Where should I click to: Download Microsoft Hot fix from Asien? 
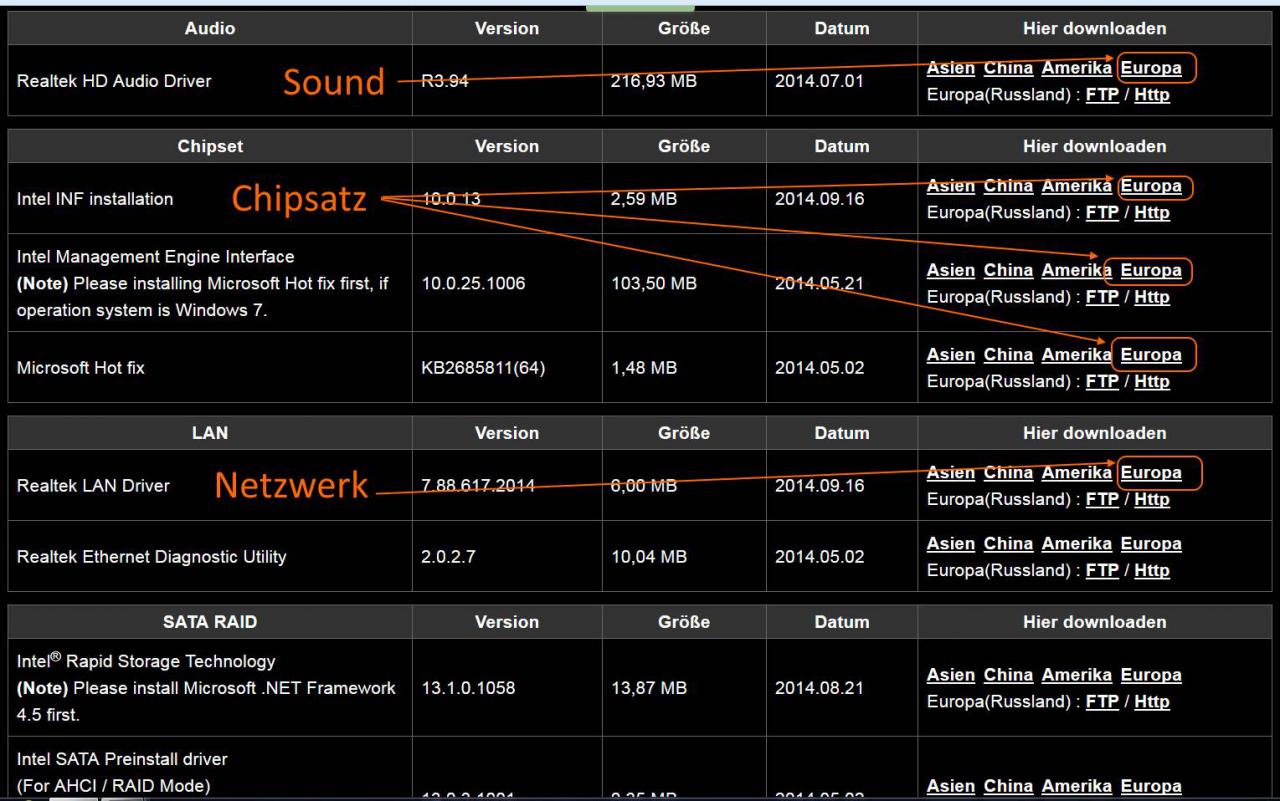pos(951,355)
